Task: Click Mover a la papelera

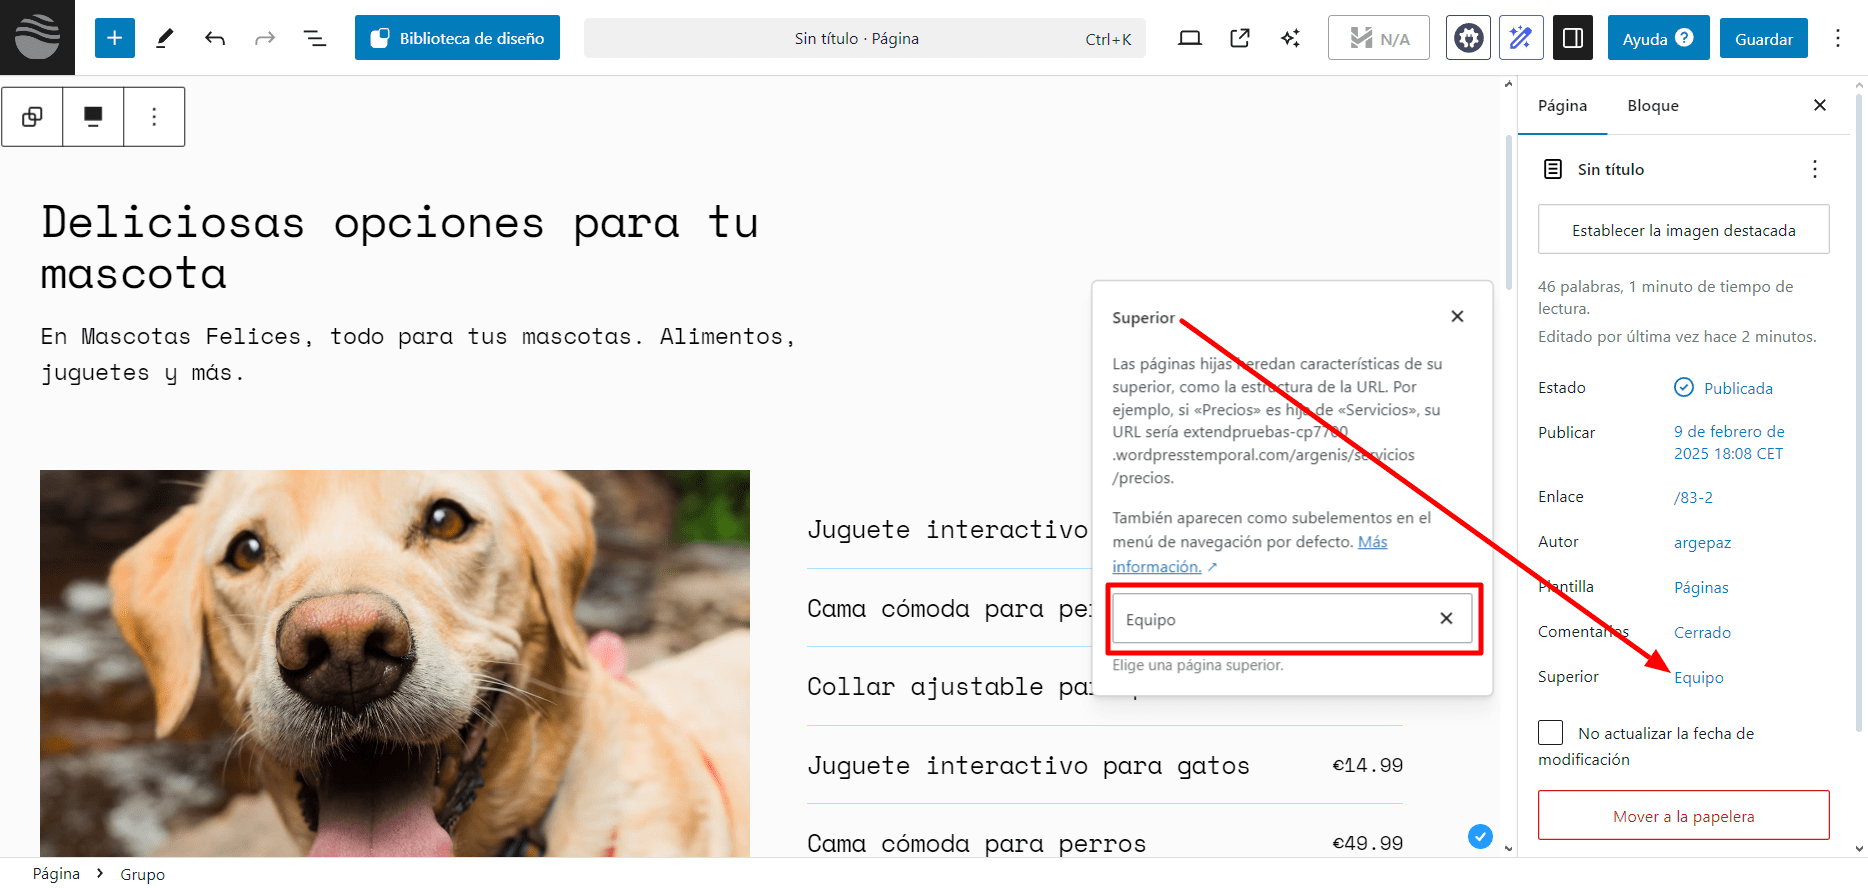Action: [x=1684, y=816]
